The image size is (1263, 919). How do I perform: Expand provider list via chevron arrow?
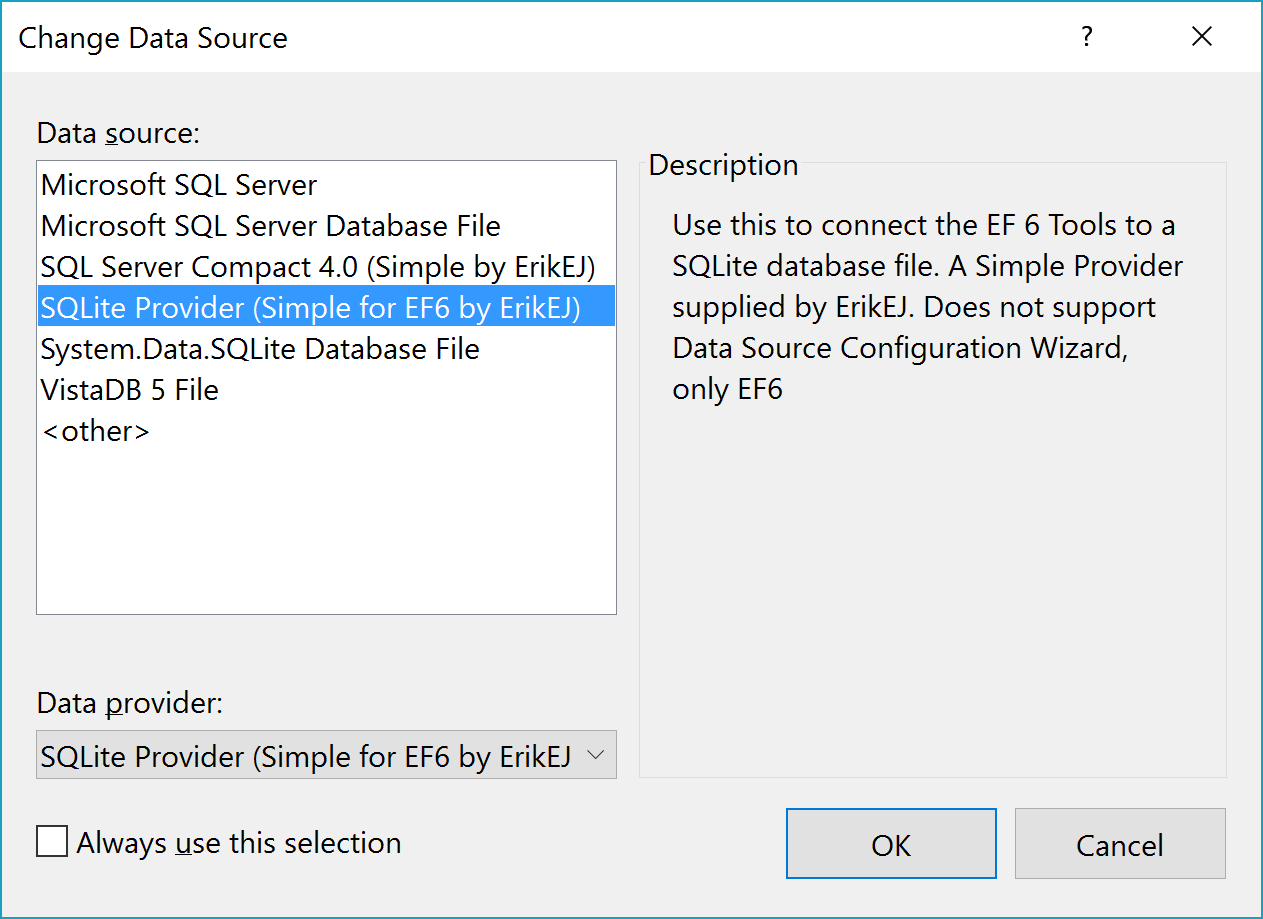click(595, 755)
